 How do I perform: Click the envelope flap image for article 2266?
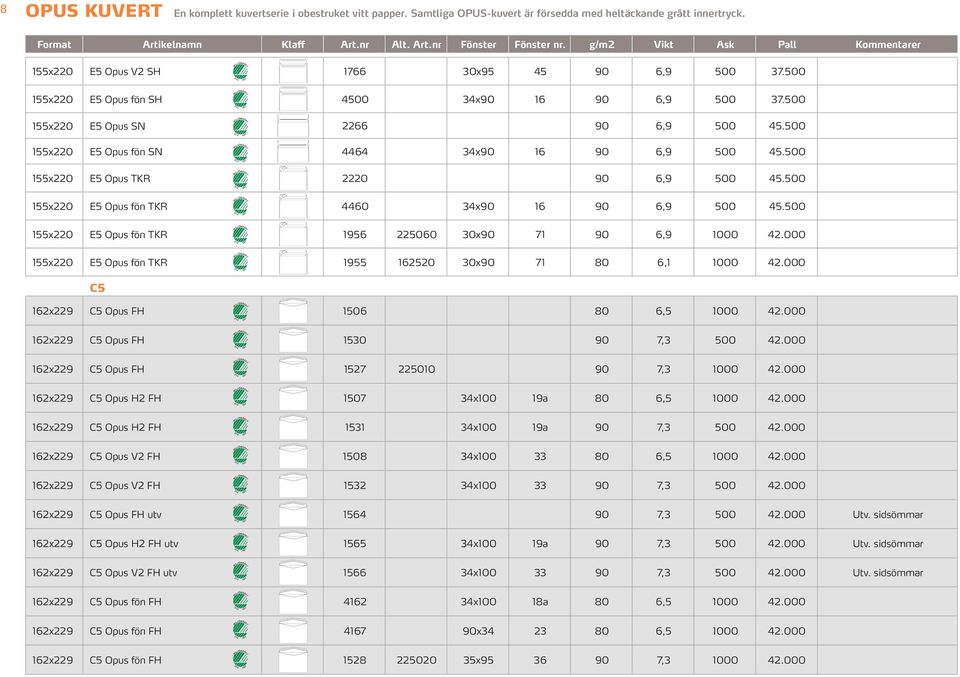click(293, 126)
